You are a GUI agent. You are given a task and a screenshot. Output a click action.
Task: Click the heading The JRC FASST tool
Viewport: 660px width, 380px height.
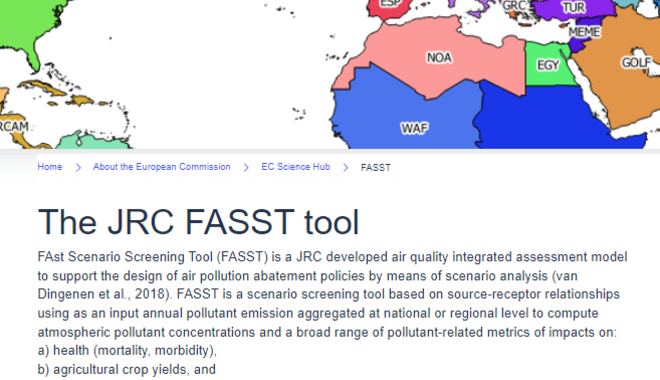tap(198, 222)
